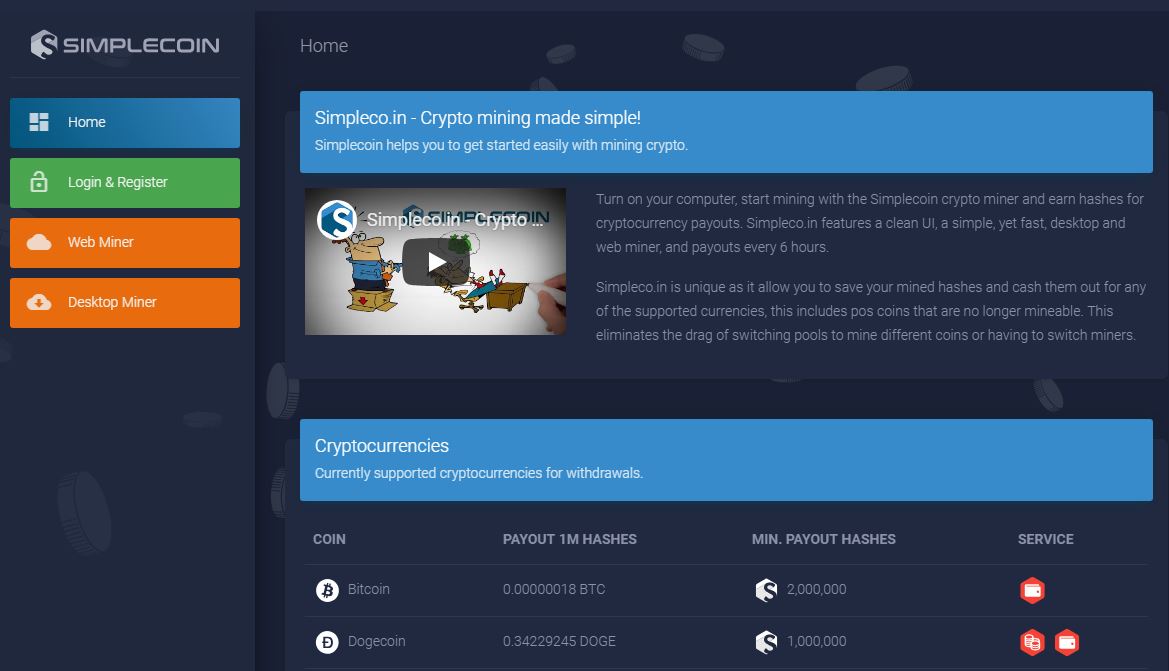This screenshot has height=671, width=1169.
Task: Open the Login & Register page
Action: coord(125,183)
